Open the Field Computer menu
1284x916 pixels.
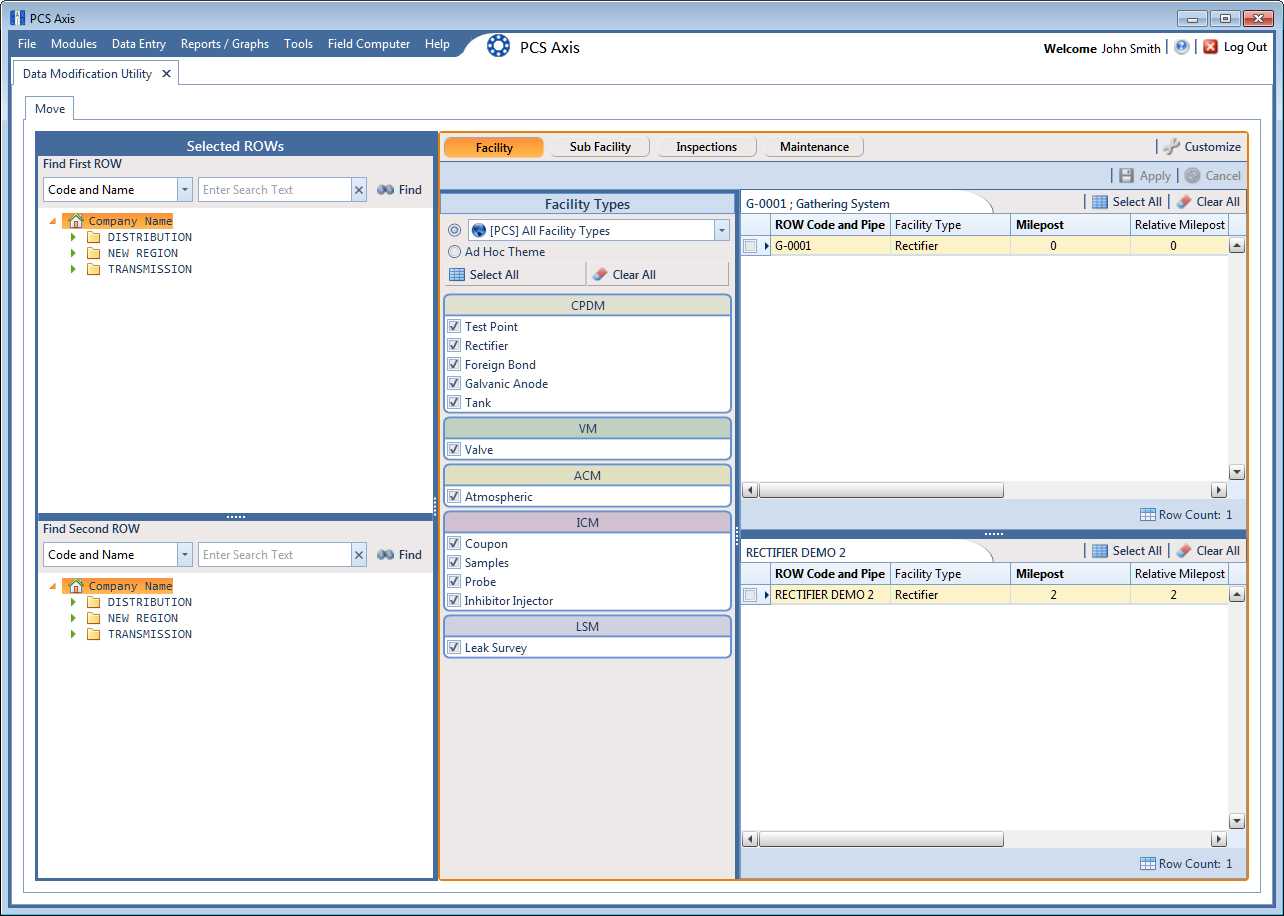(369, 44)
